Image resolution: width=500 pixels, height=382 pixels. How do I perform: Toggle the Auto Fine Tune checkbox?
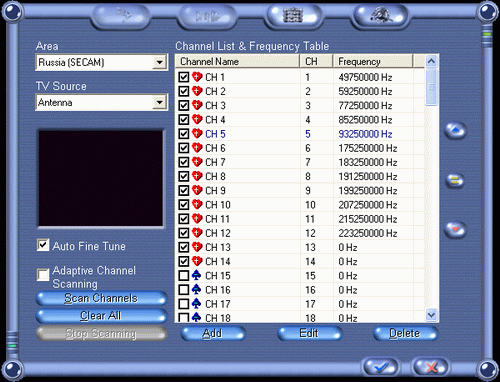coord(43,245)
